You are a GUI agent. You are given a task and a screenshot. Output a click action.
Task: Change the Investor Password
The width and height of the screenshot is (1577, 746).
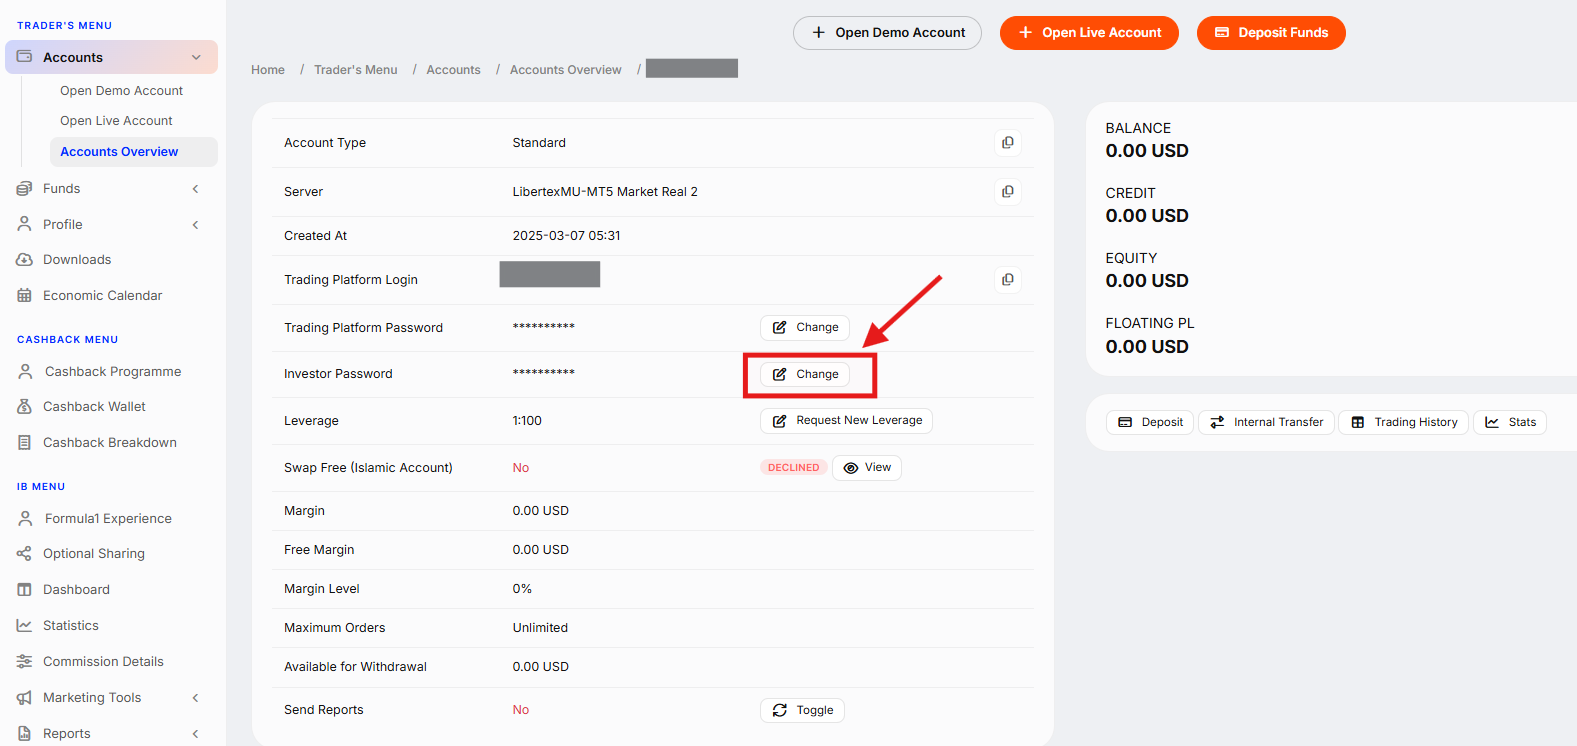(805, 374)
